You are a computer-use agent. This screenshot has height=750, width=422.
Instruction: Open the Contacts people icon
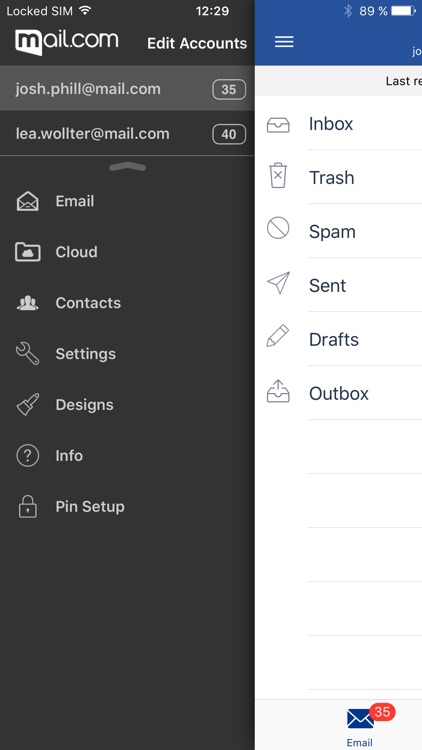pyautogui.click(x=28, y=303)
